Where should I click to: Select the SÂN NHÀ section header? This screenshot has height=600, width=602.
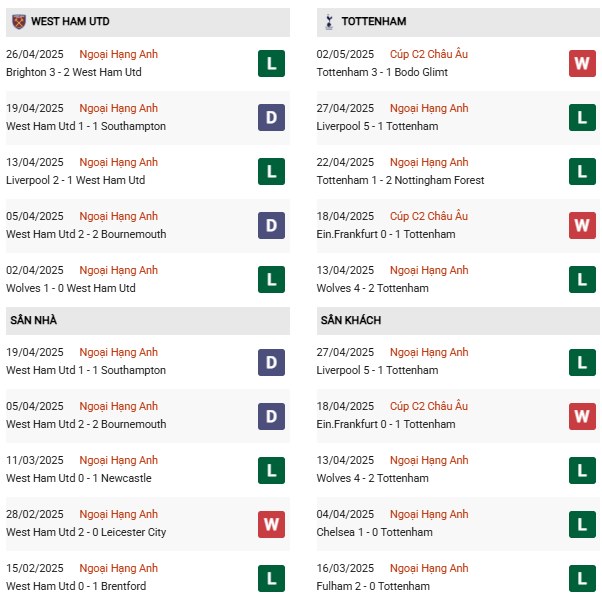tap(148, 321)
